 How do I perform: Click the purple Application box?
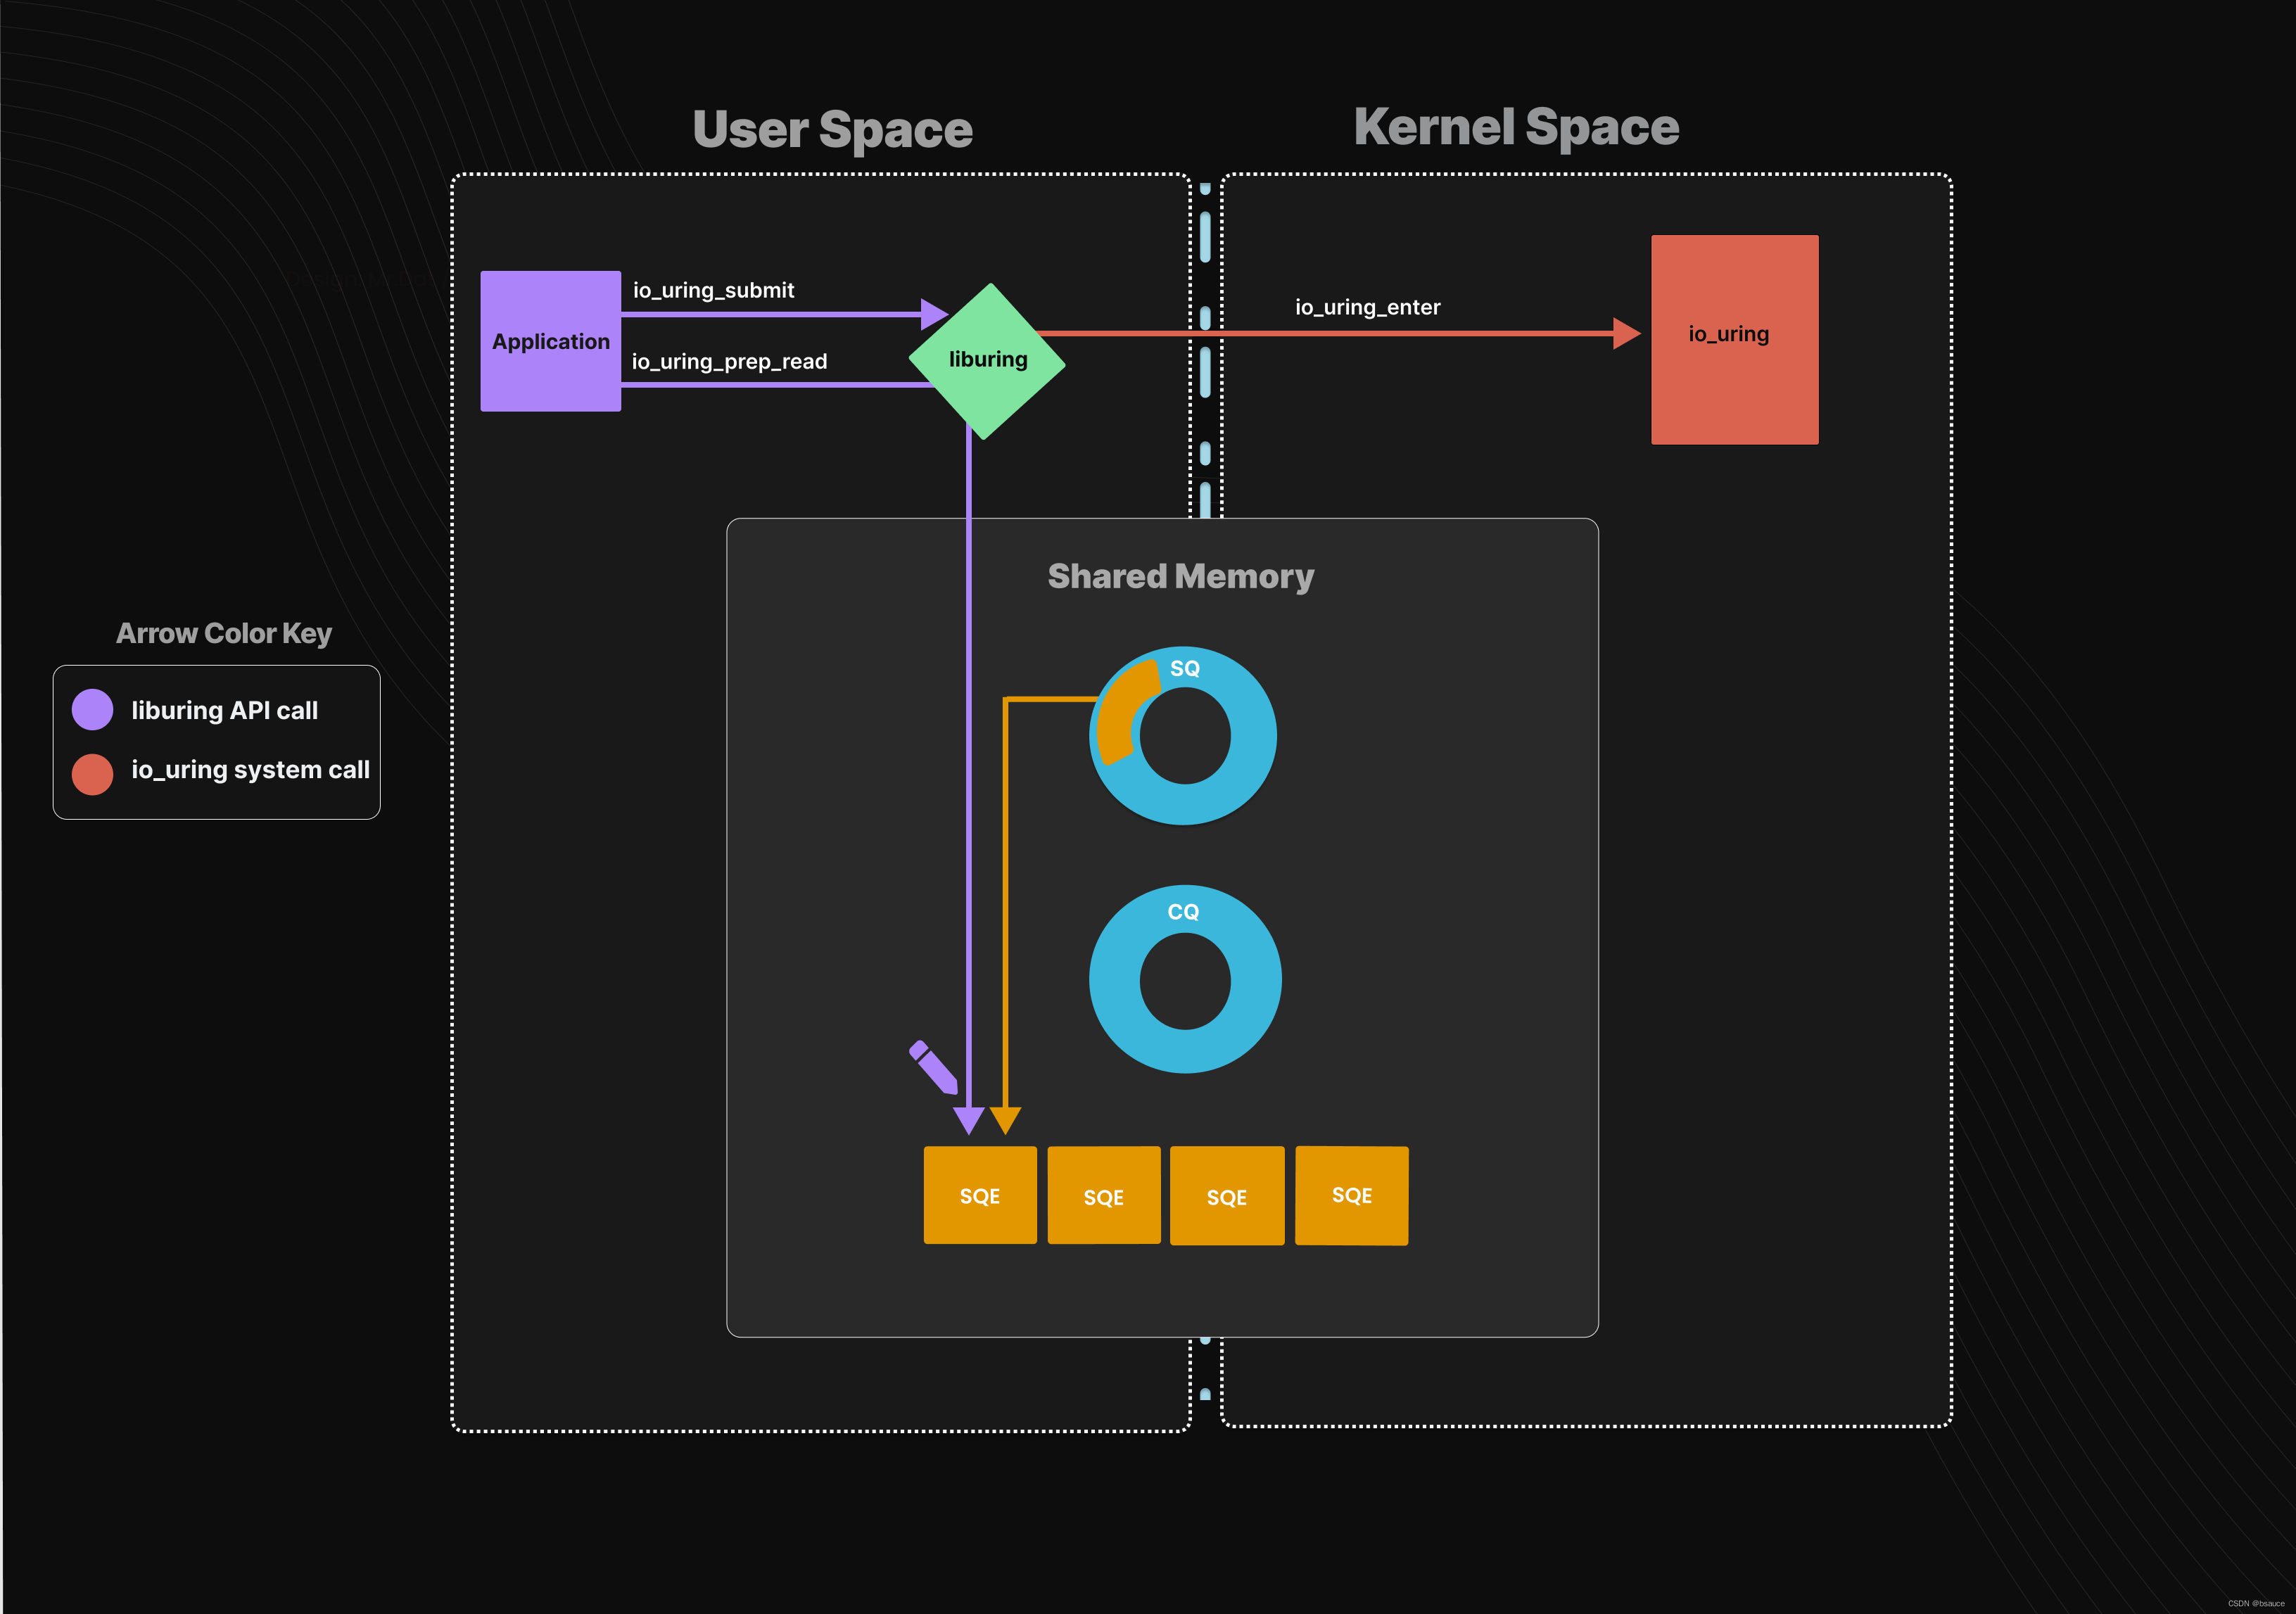(x=551, y=341)
